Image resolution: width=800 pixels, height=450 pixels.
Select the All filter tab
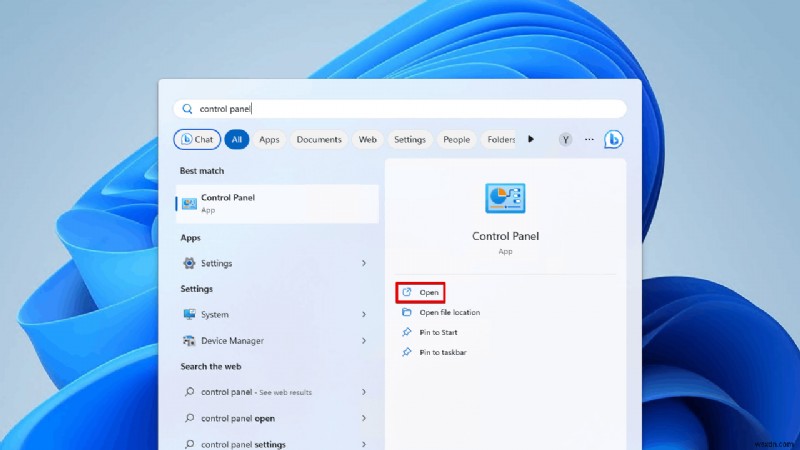[x=237, y=139]
